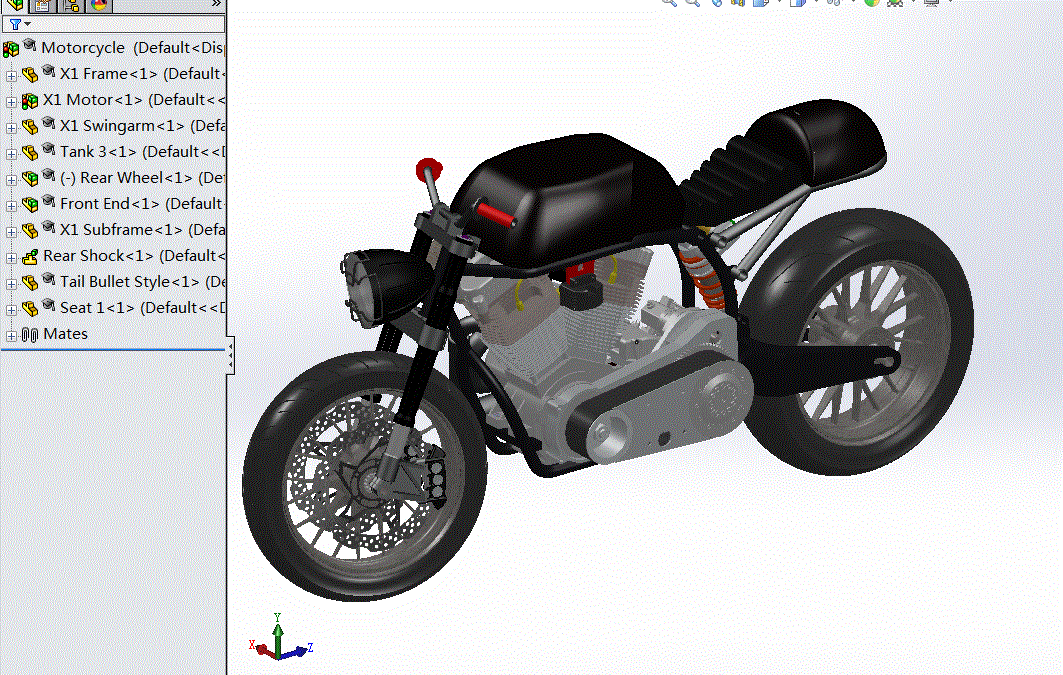Click the graduation cap icon beside X1 Subframe
This screenshot has height=675, width=1063.
pos(48,226)
